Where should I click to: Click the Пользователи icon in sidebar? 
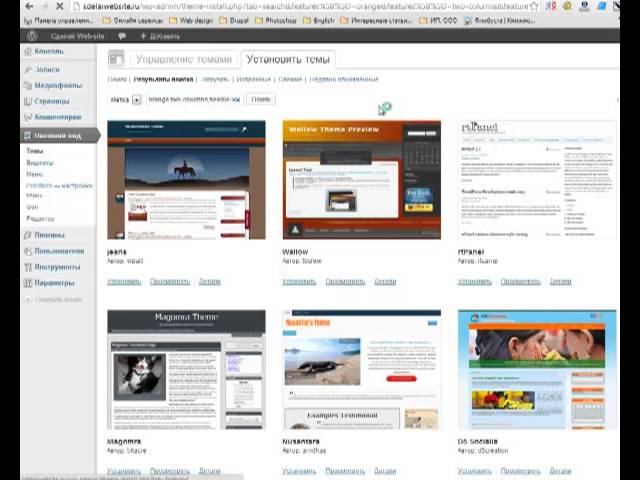[28, 251]
